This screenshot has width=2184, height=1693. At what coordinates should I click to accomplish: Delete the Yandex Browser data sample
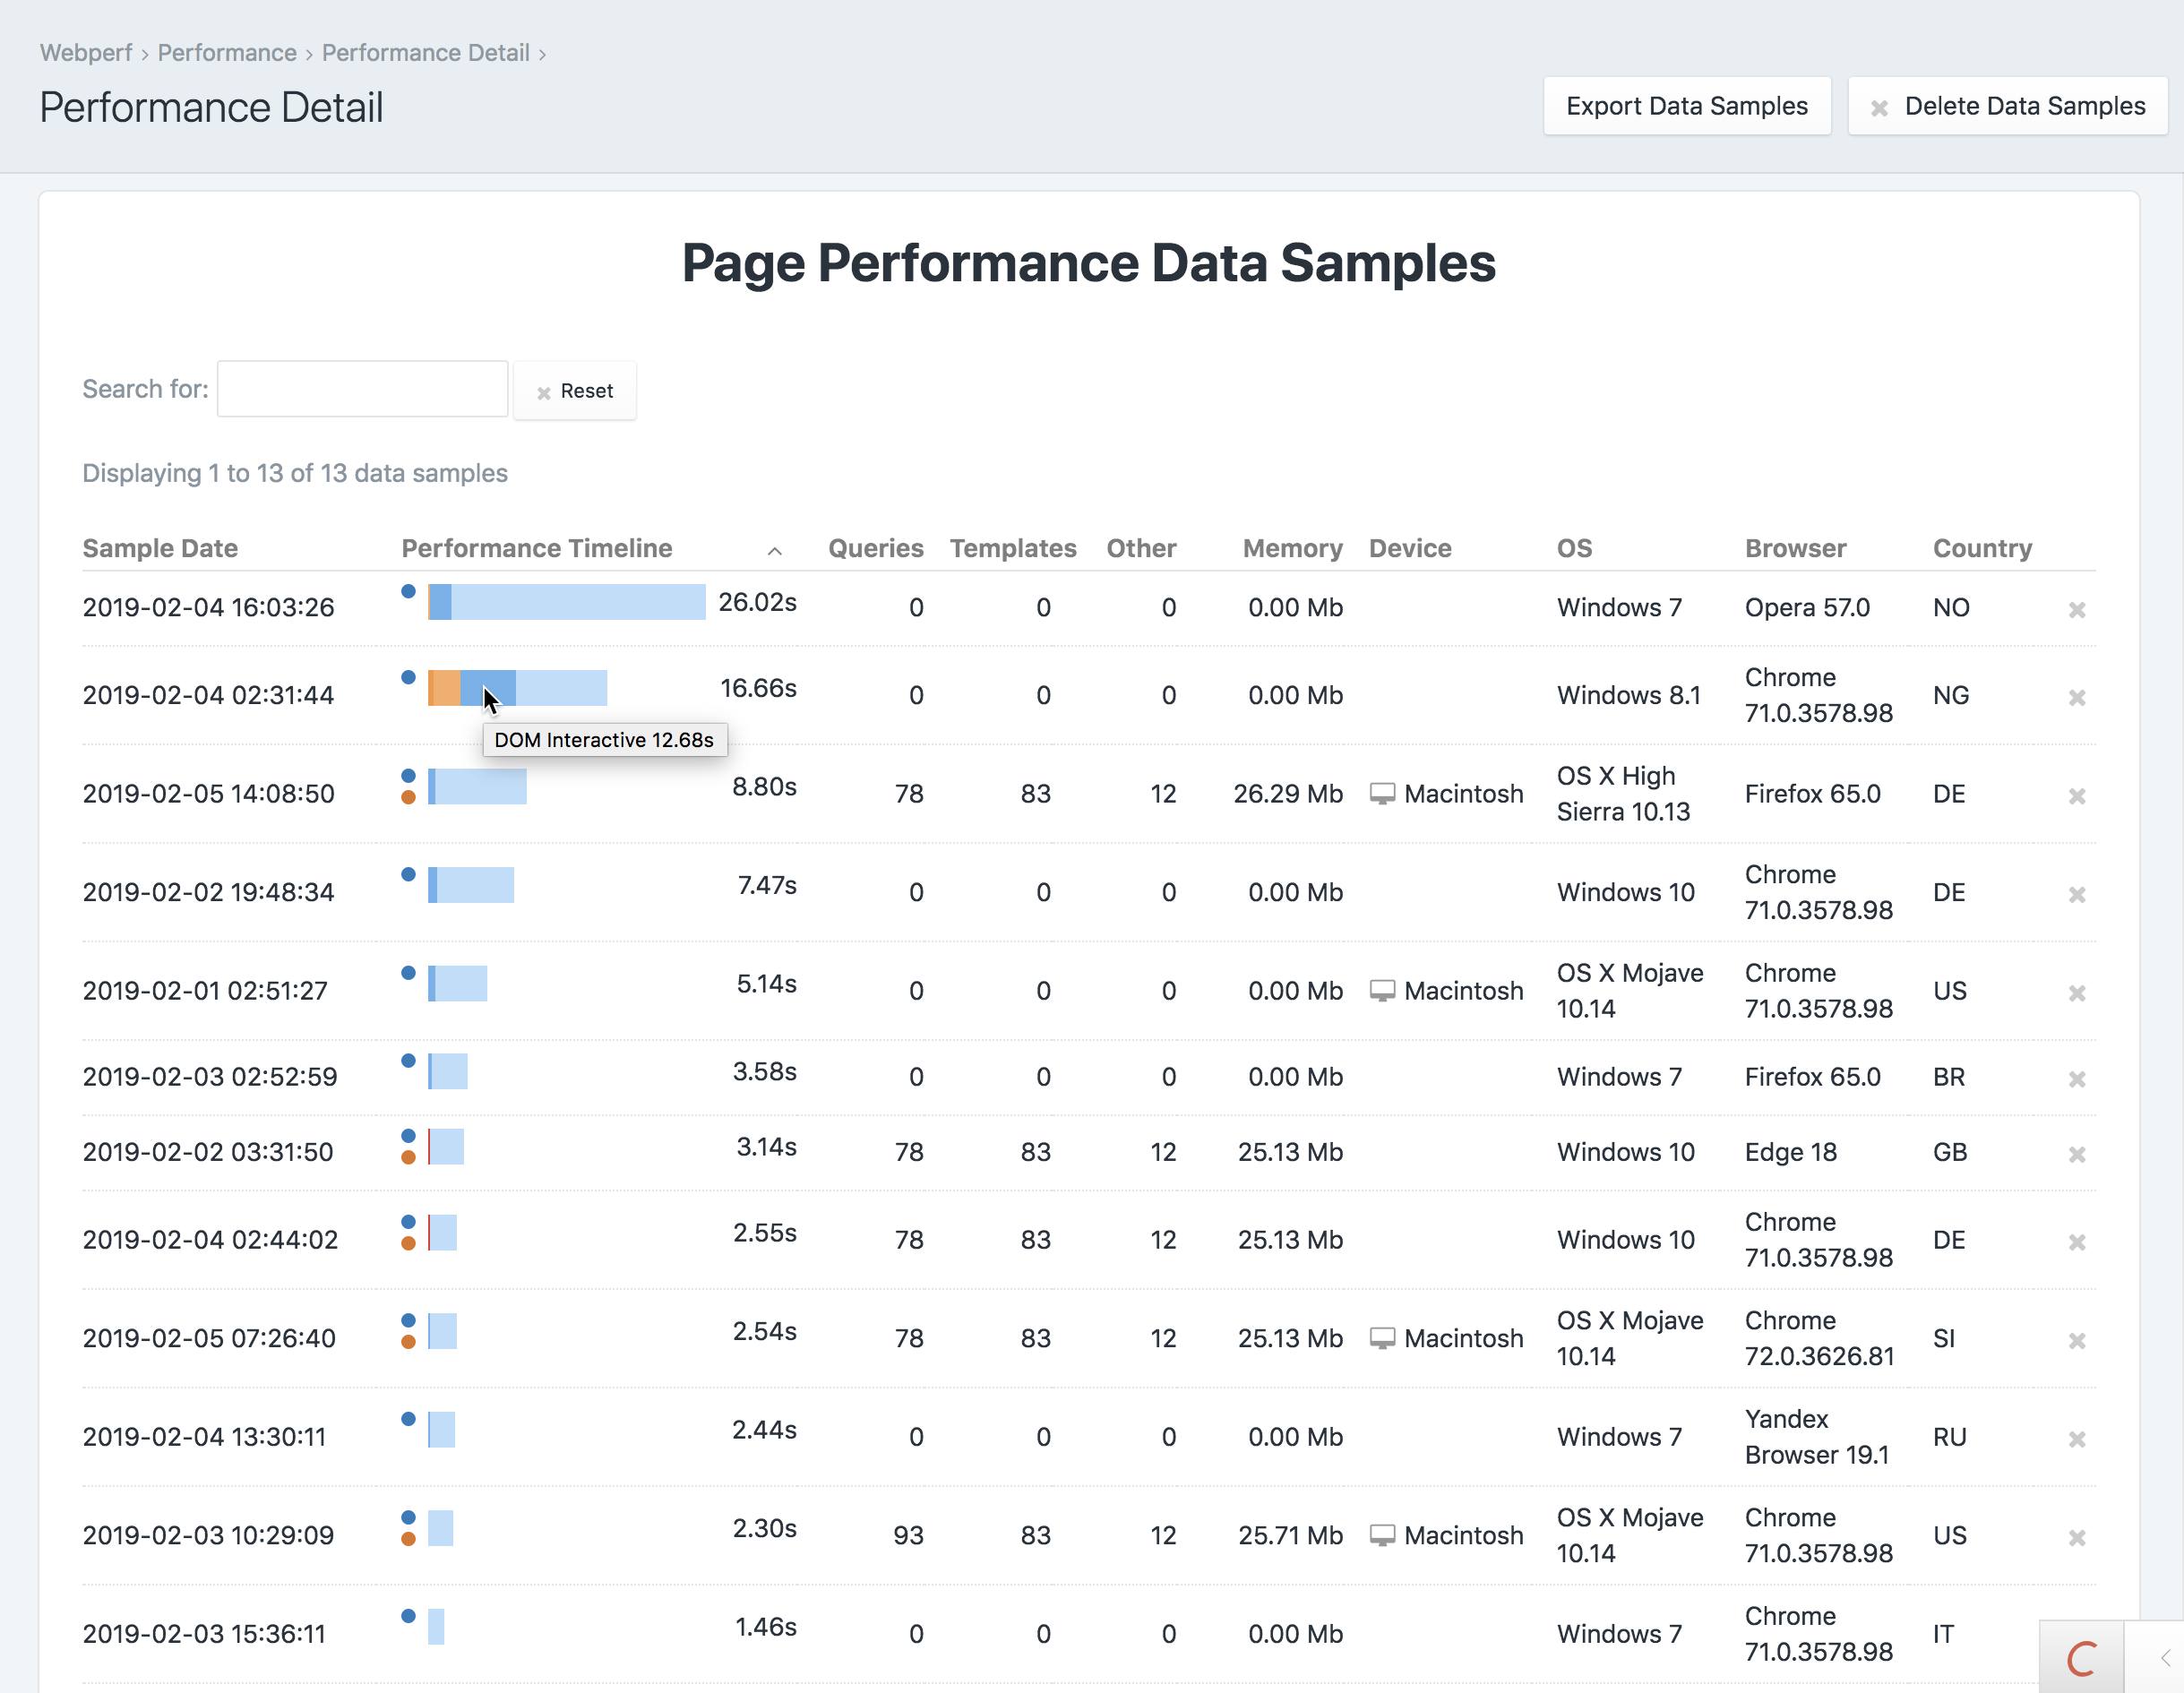coord(2077,1441)
